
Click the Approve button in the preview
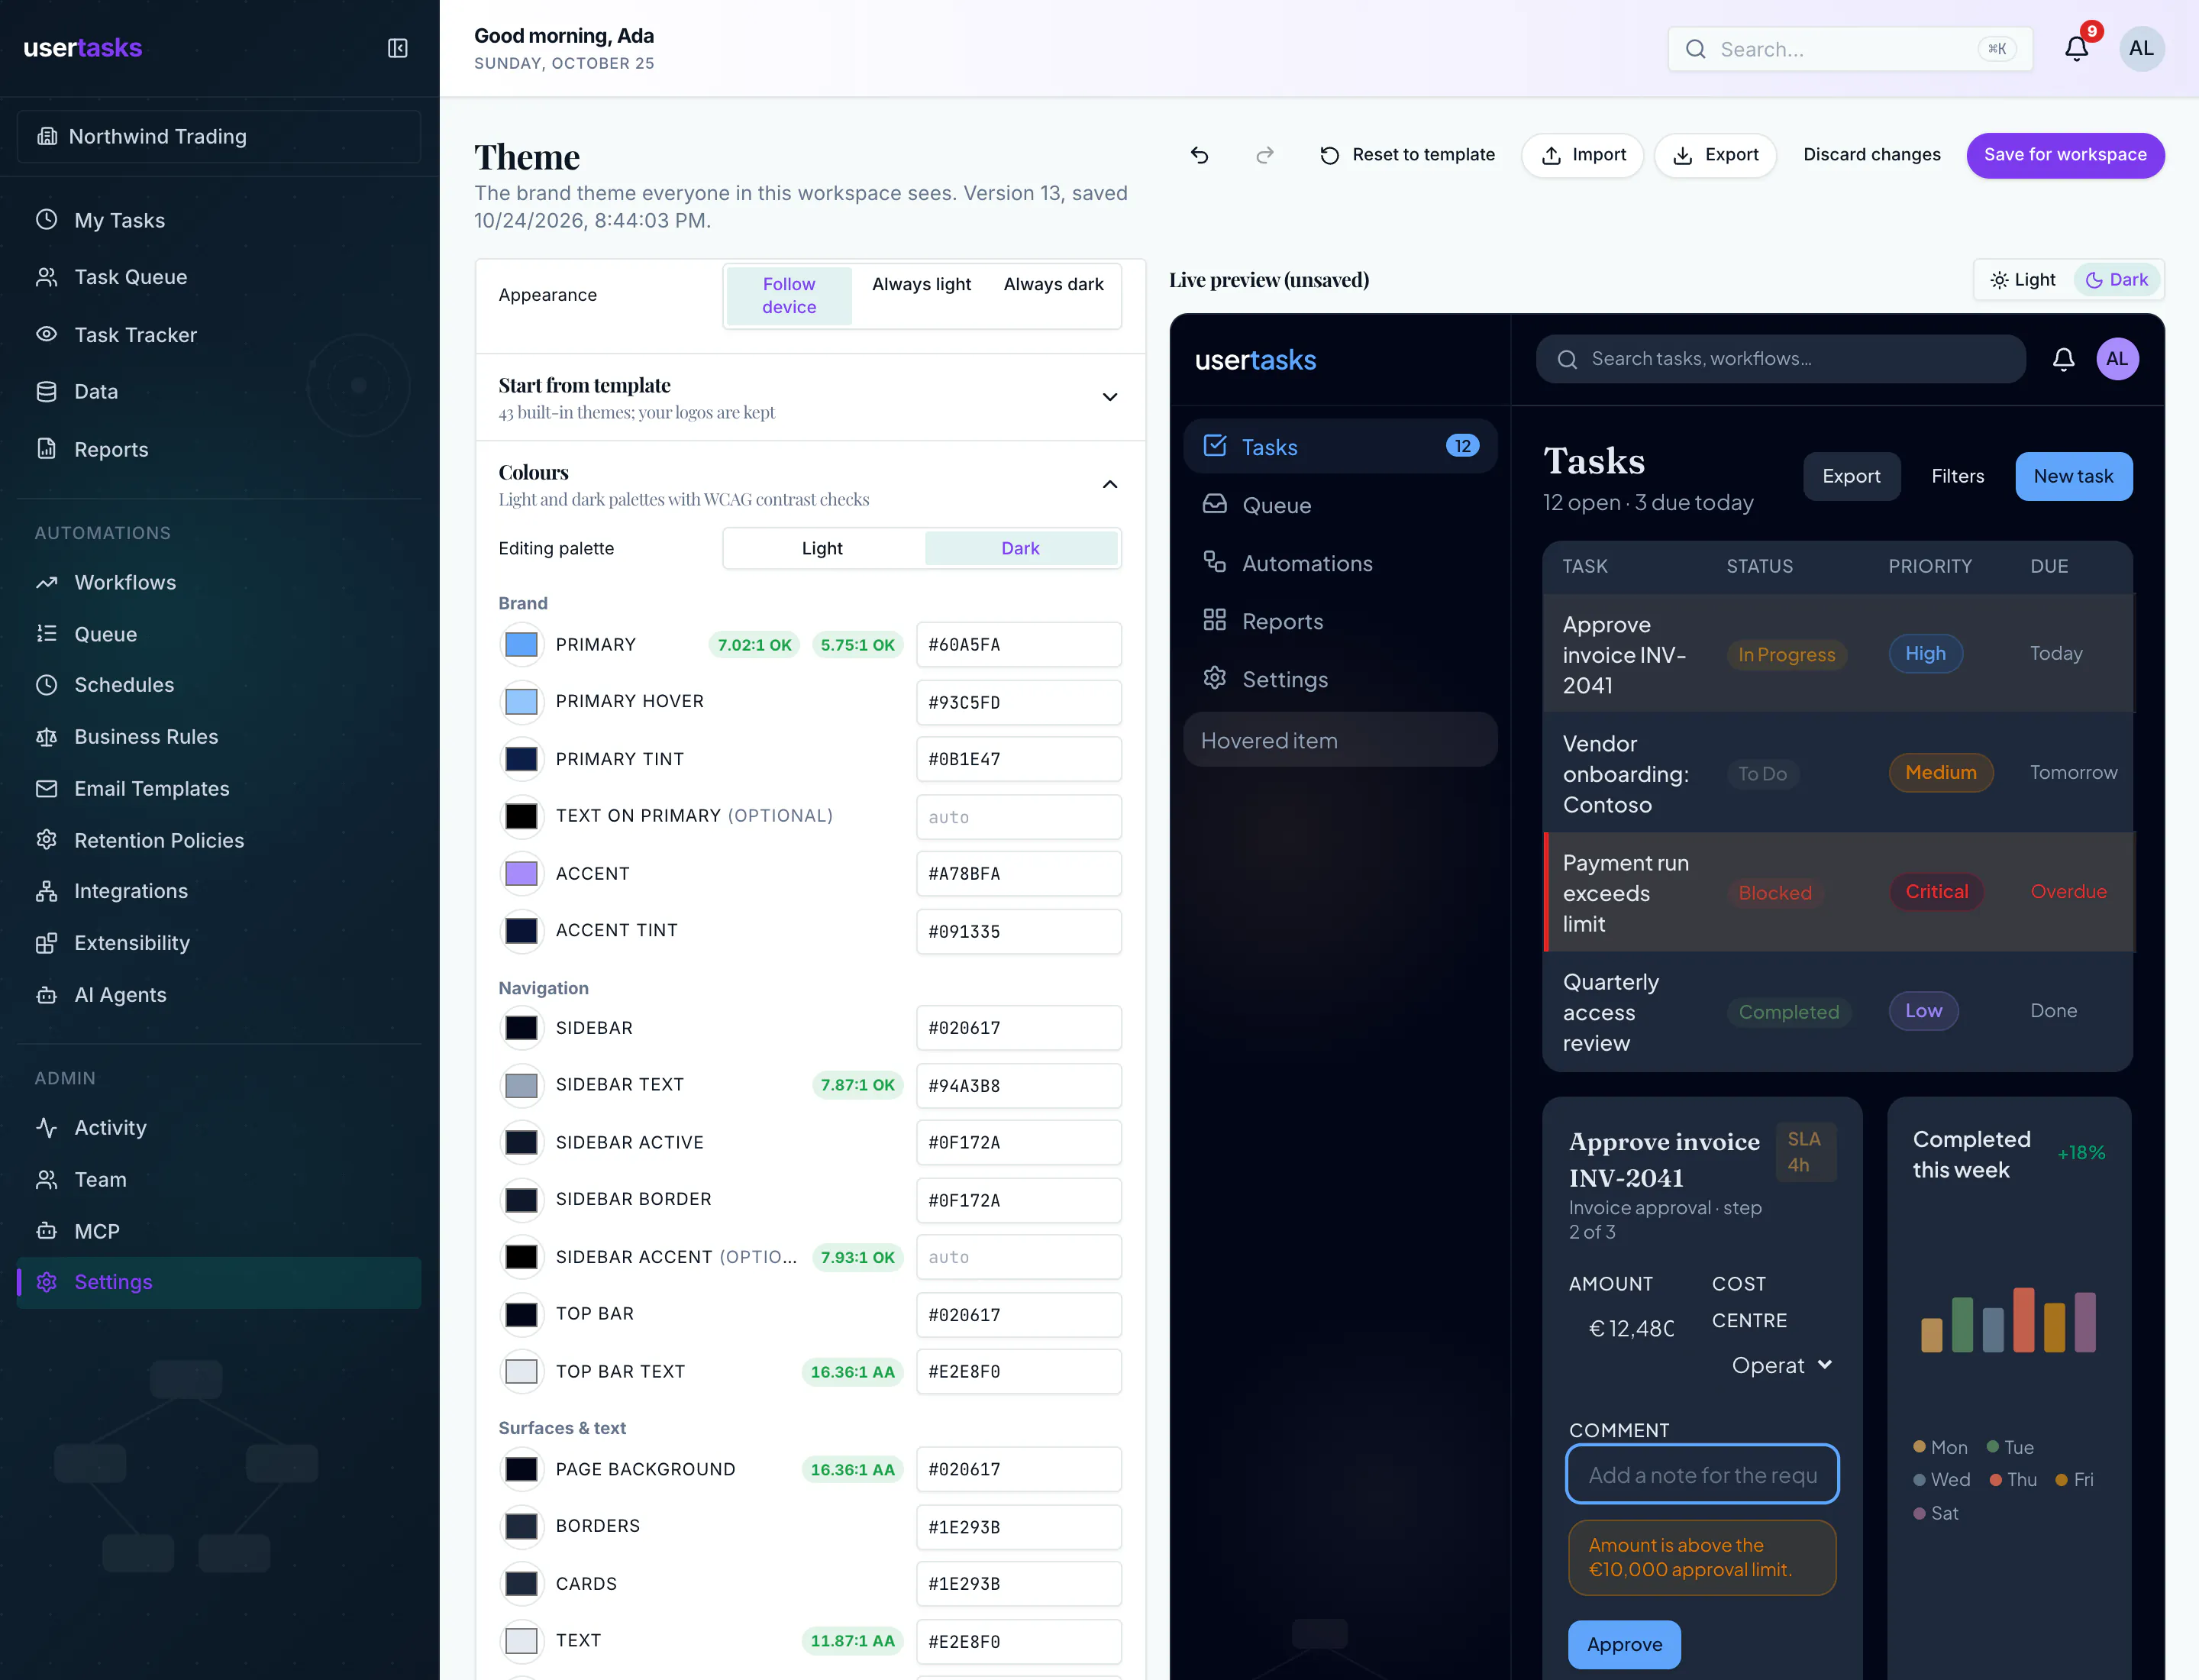click(1624, 1644)
